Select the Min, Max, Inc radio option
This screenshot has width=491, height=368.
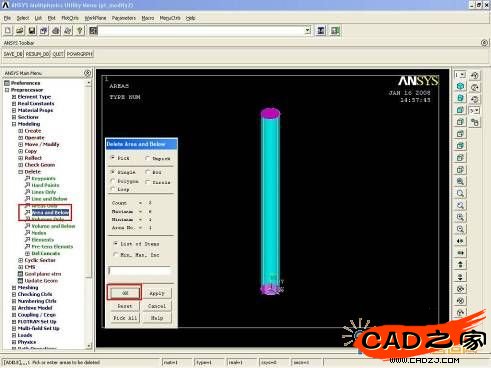115,255
